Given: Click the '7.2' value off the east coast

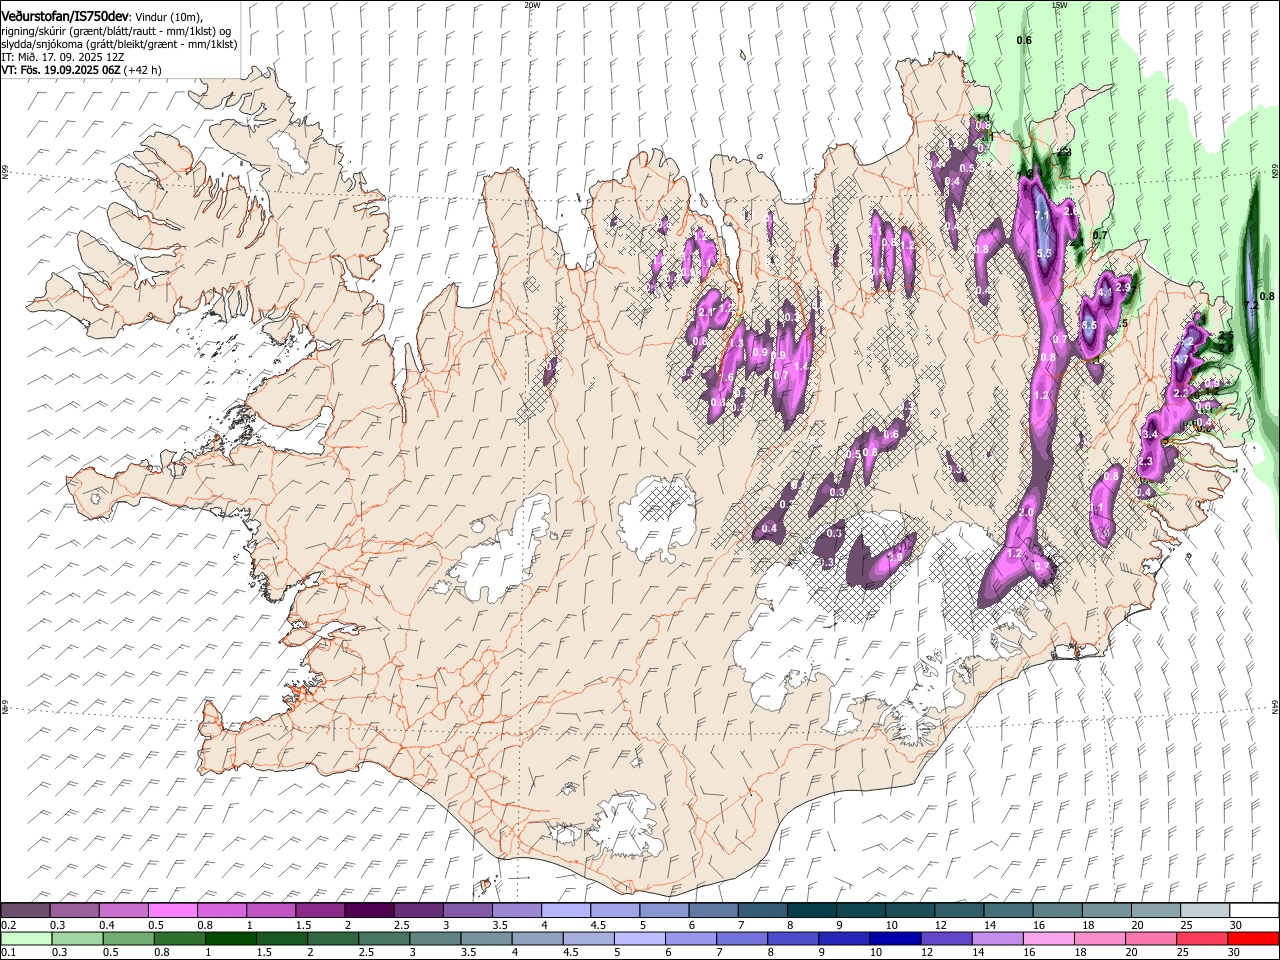Looking at the screenshot, I should pos(1250,305).
